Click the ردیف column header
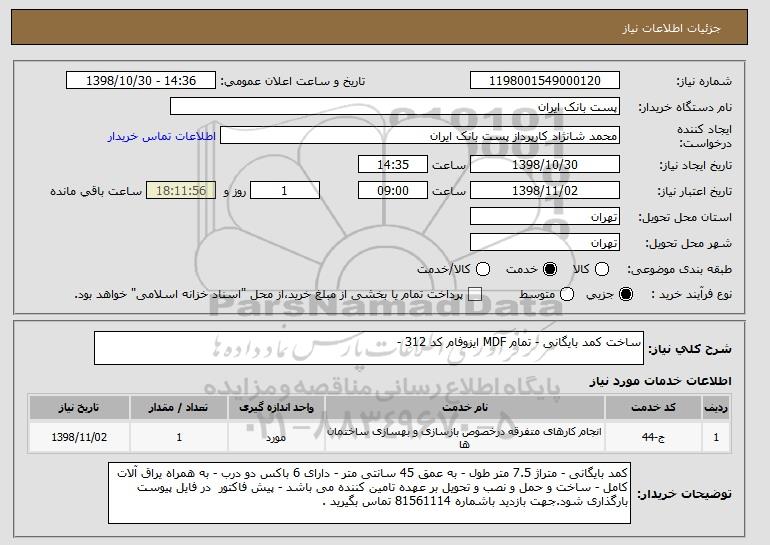This screenshot has height=545, width=770. (x=716, y=408)
